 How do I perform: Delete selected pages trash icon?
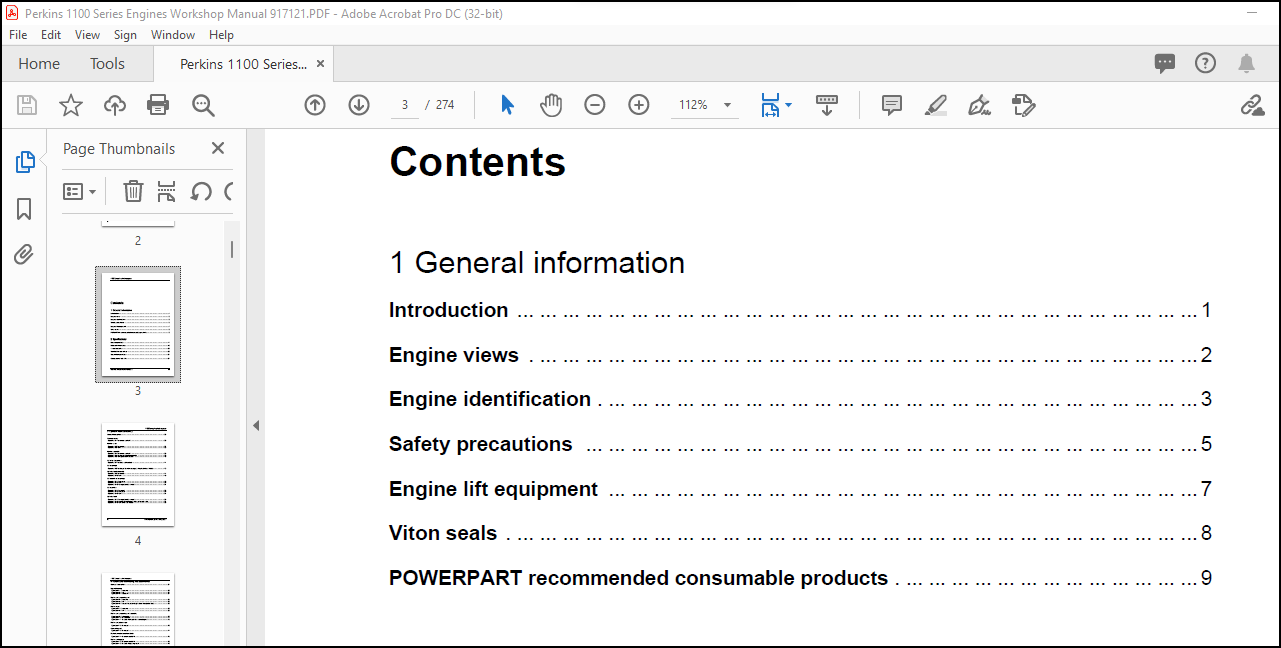[x=133, y=191]
